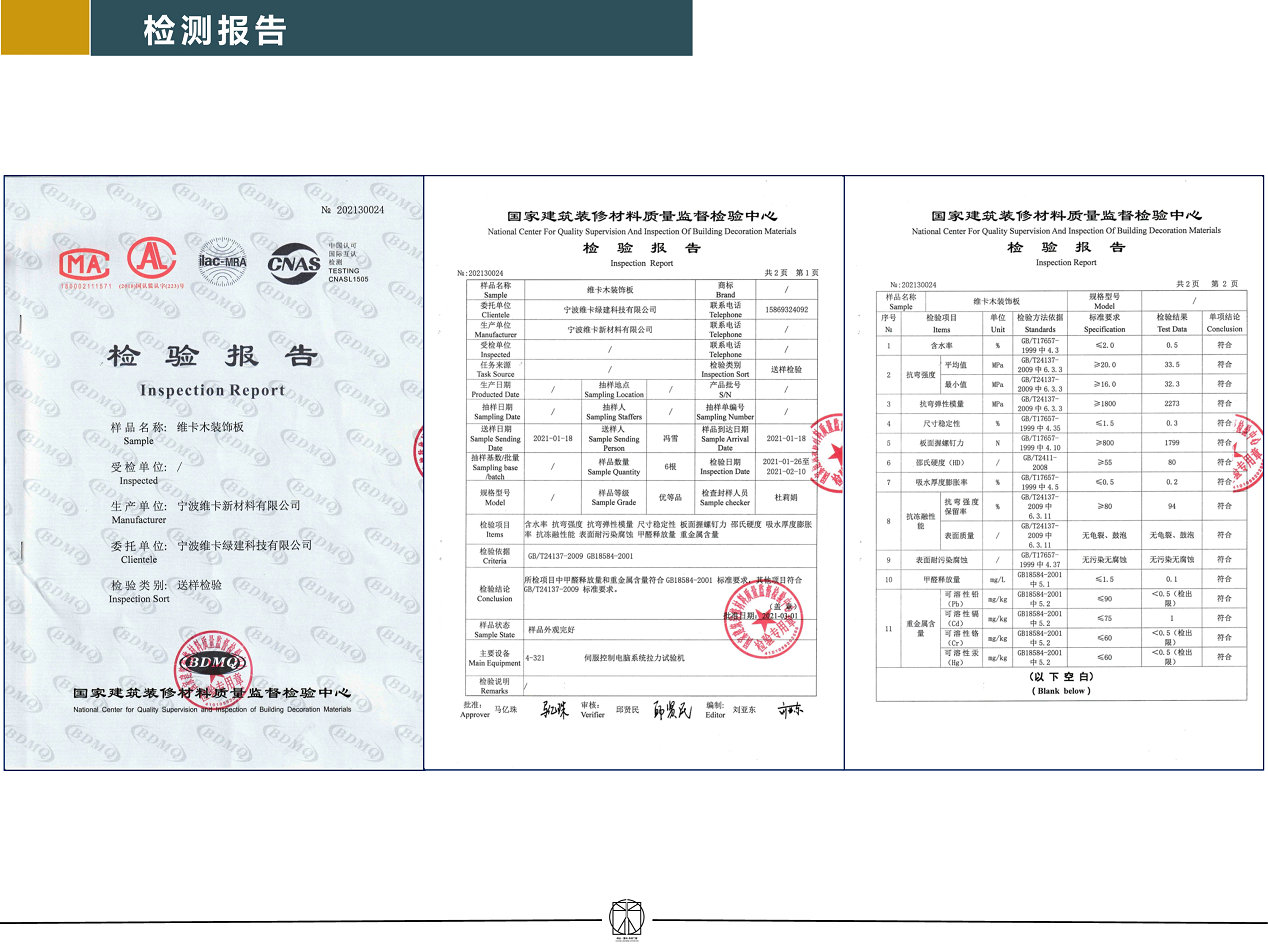Click verifier name 邱贤民
Screen dimensions: 1268x951
pyautogui.click(x=626, y=709)
